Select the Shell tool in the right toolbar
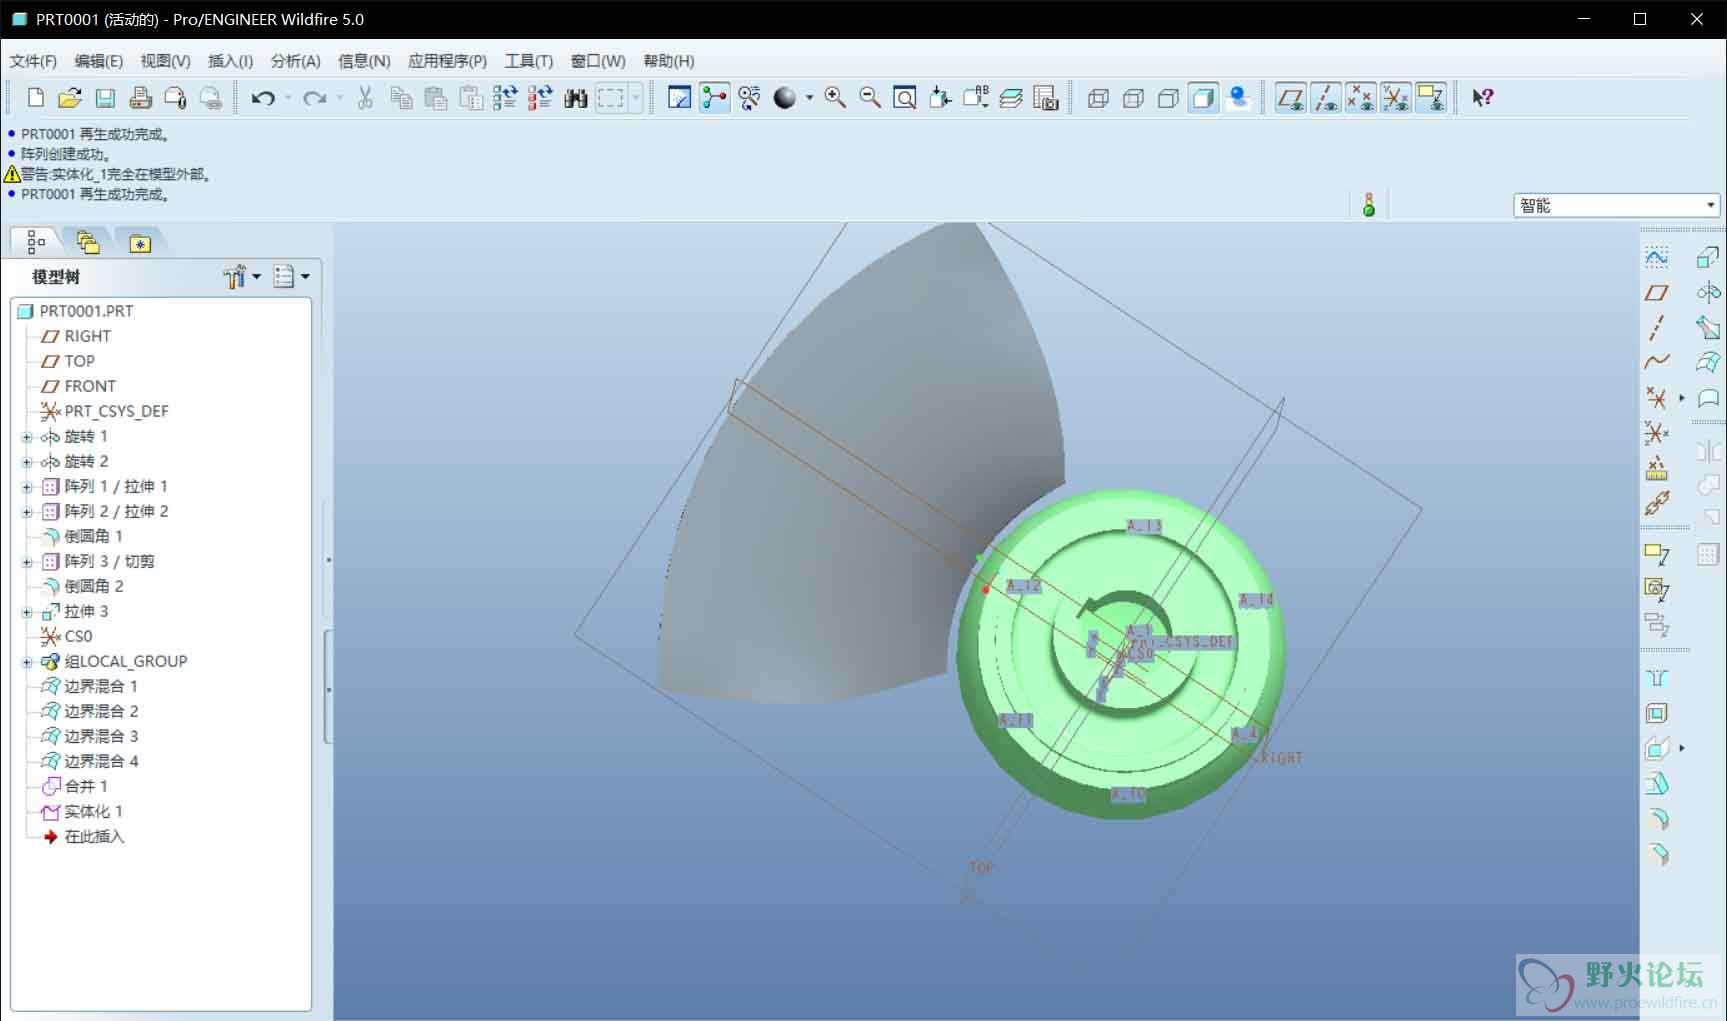The height and width of the screenshot is (1021, 1727). click(x=1656, y=714)
